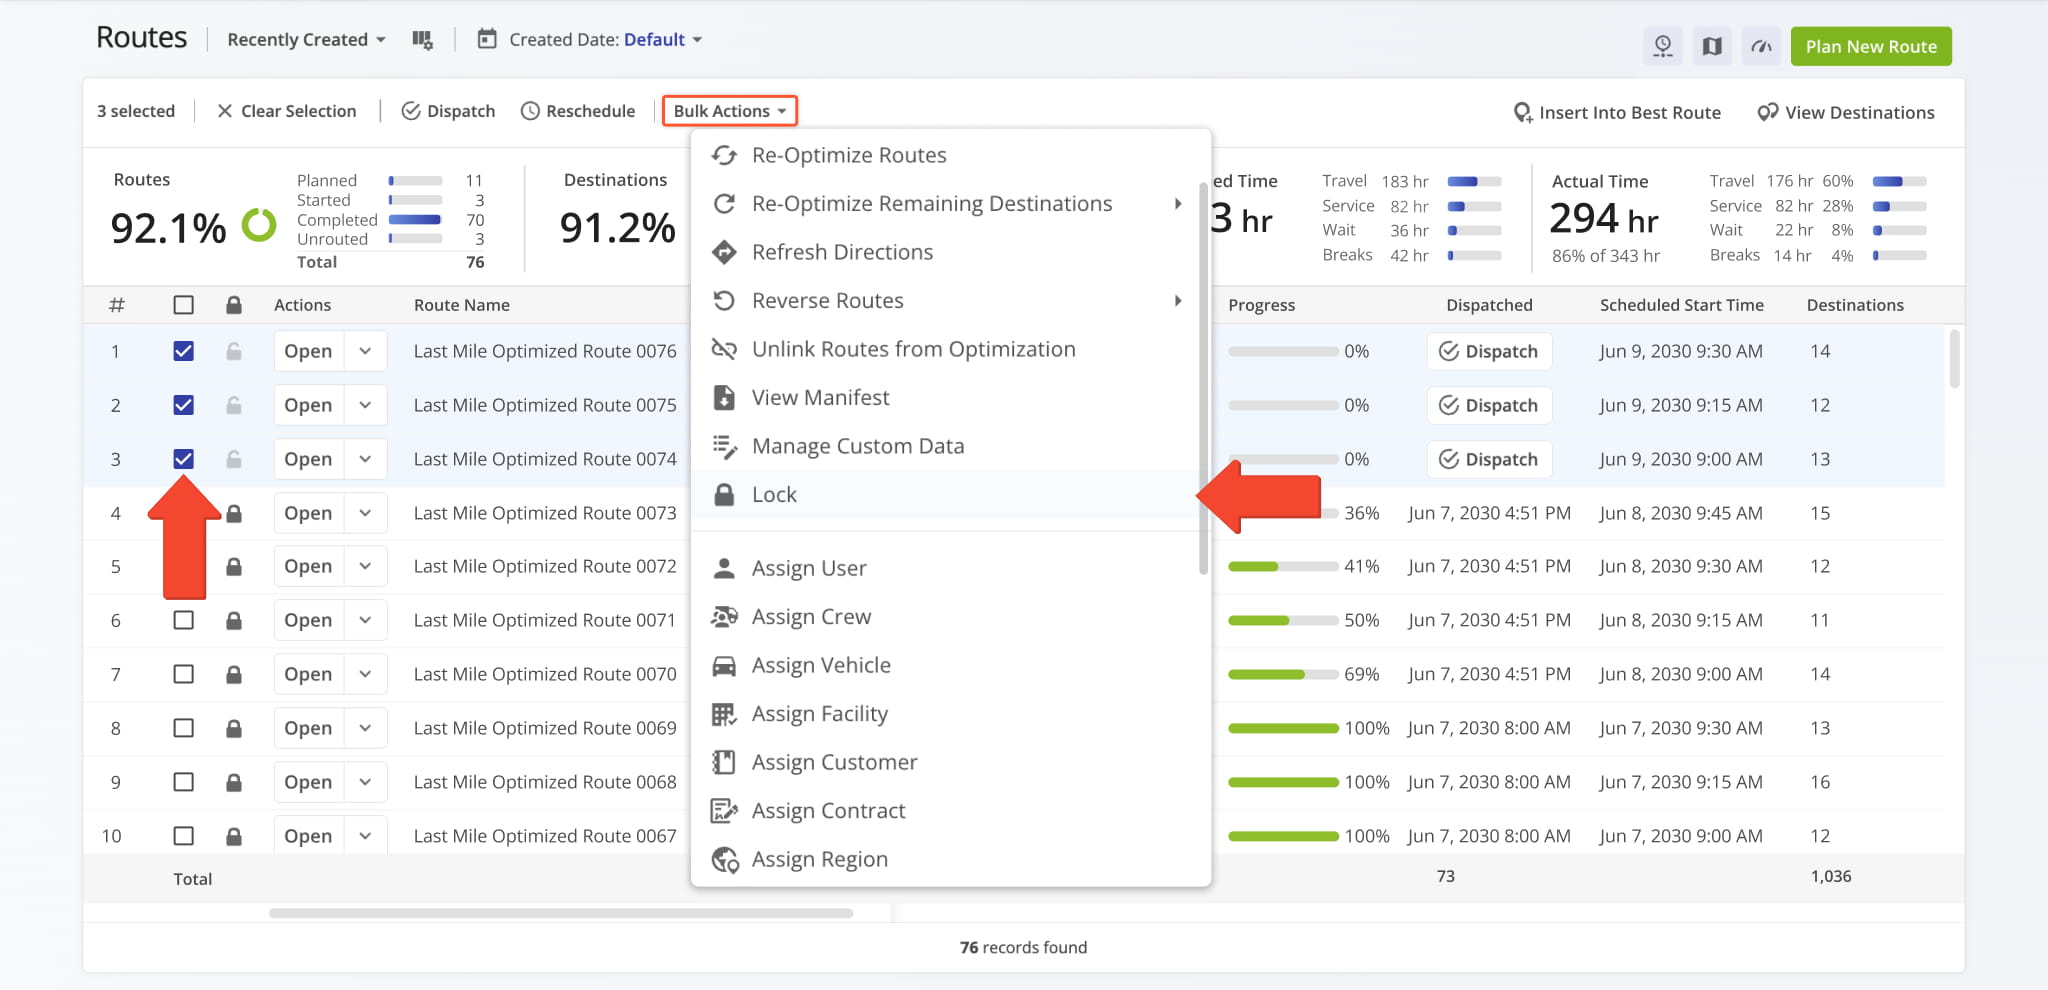Expand the Recently Created dropdown

point(306,40)
